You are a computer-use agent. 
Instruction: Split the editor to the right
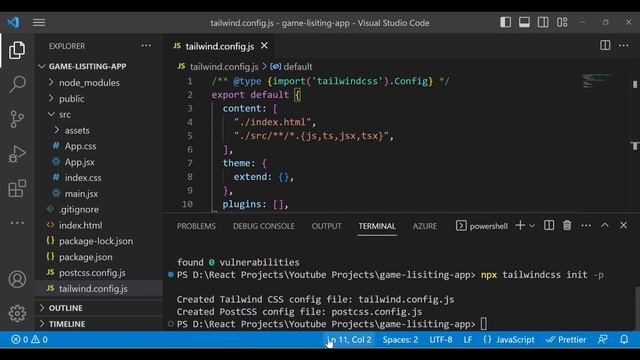click(x=605, y=45)
